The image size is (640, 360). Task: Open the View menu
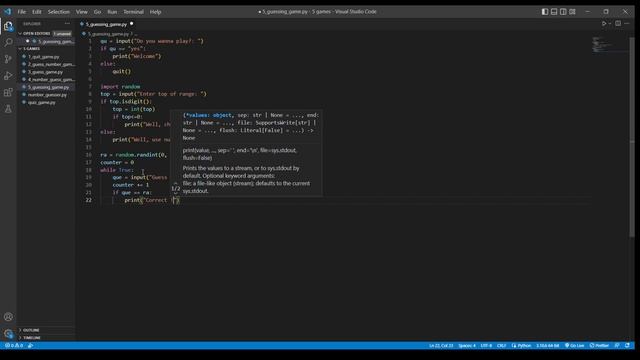point(81,12)
